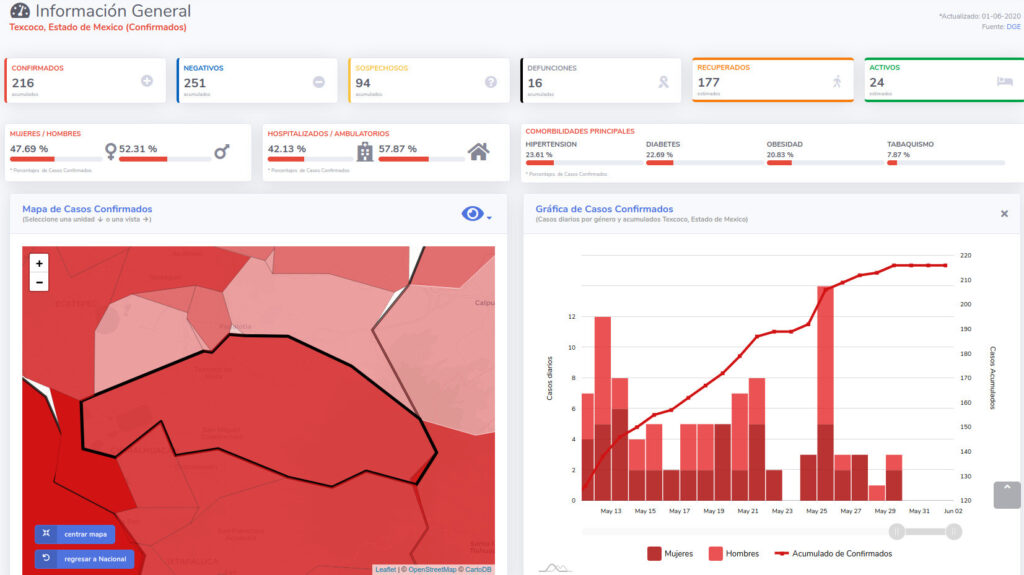Click the minus icon in Negativos card
This screenshot has width=1024, height=575.
tap(319, 81)
